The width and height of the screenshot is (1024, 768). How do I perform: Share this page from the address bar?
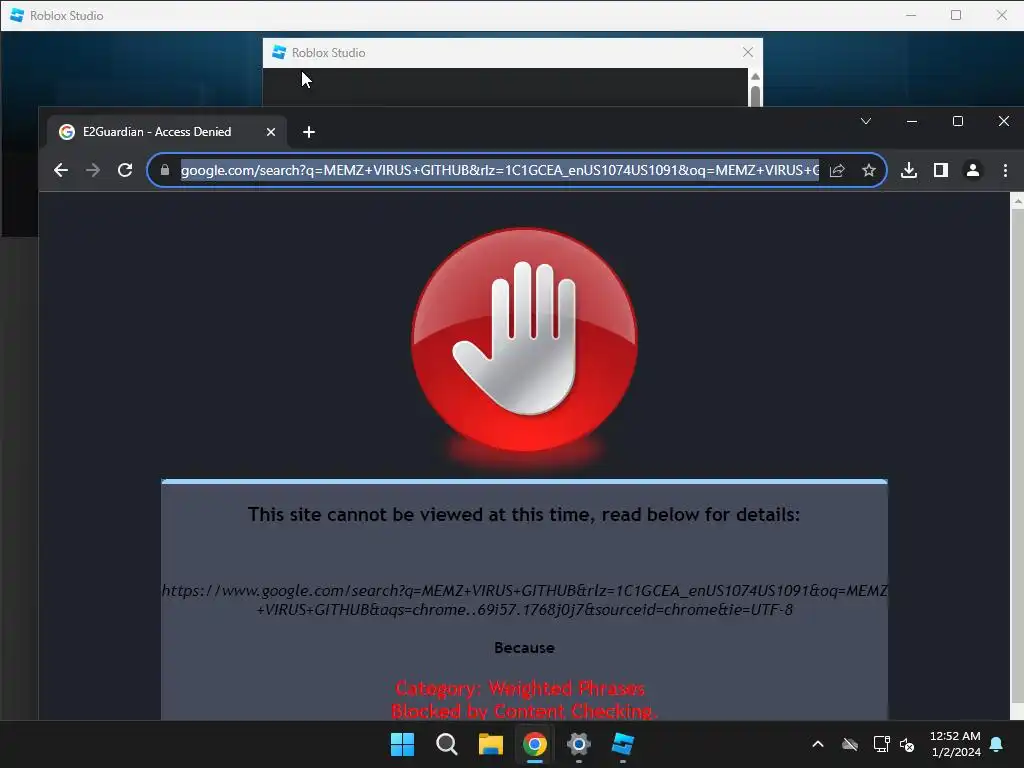click(x=837, y=170)
